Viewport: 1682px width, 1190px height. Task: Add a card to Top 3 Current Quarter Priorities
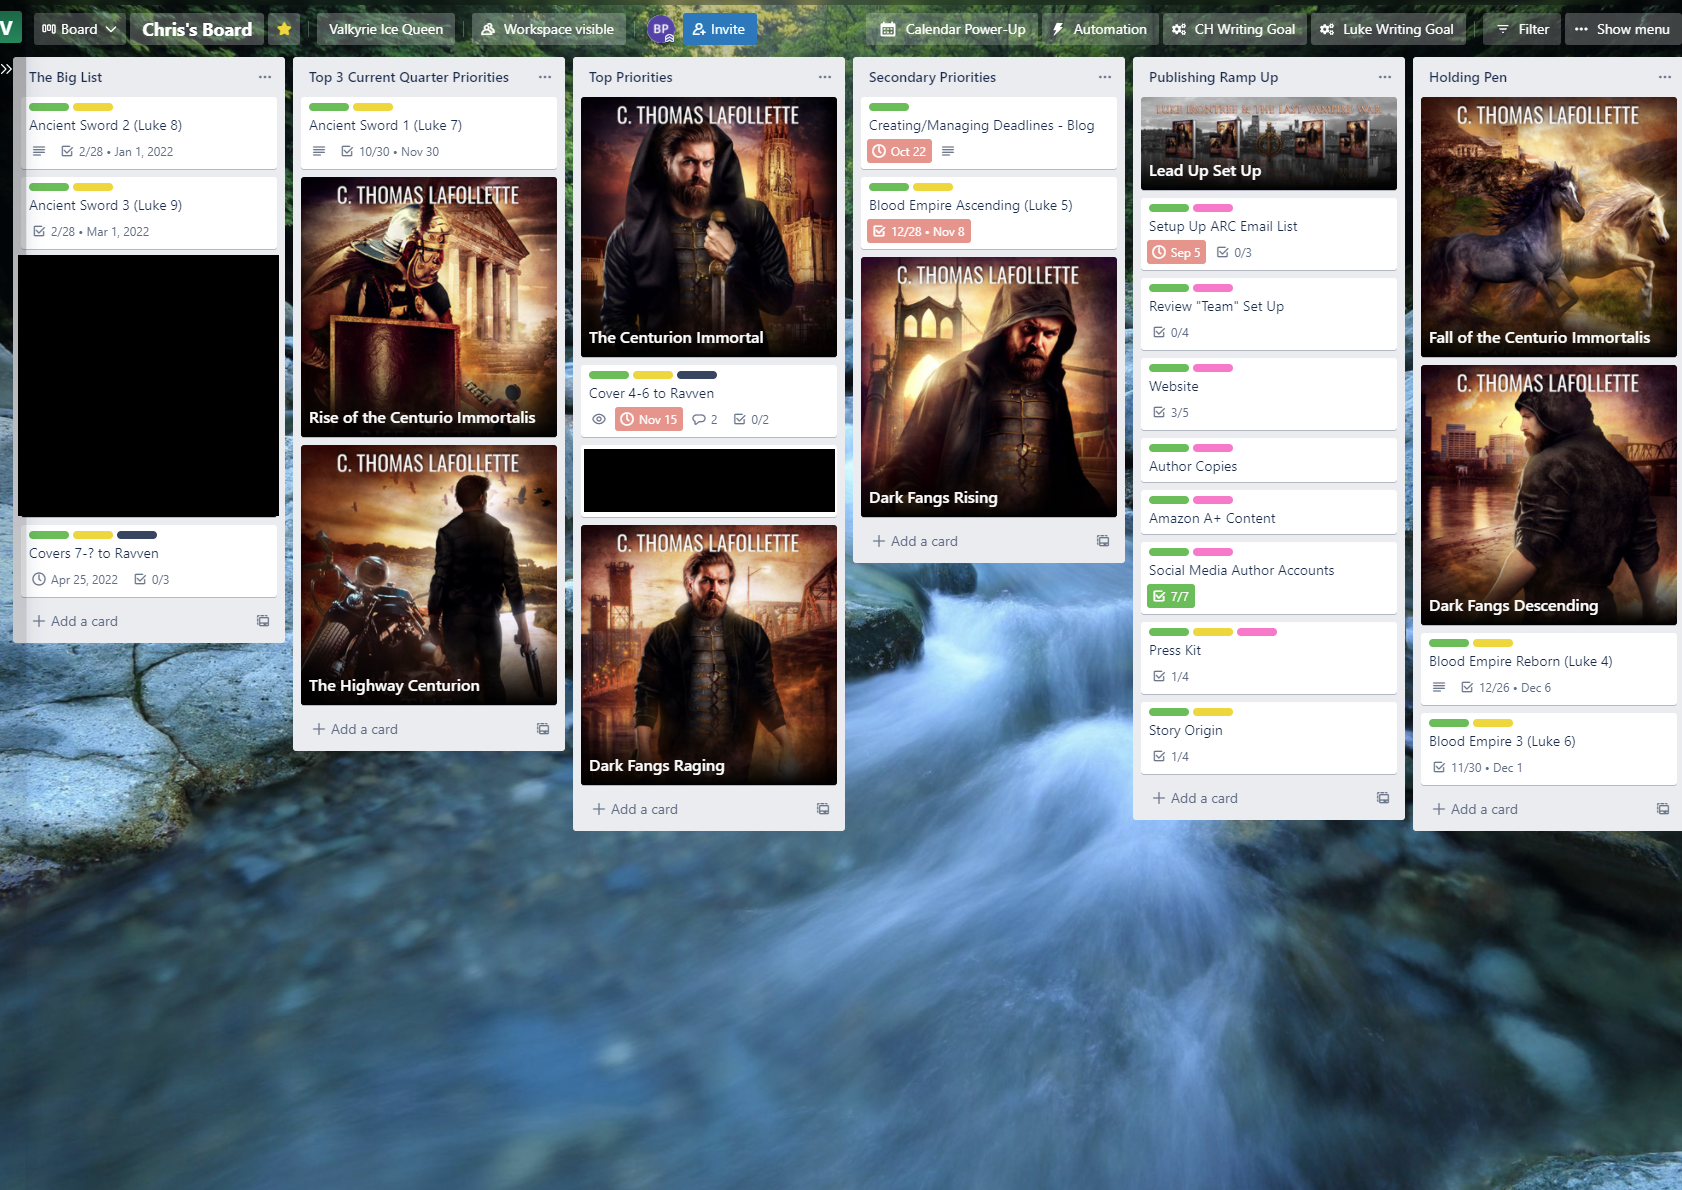pos(356,729)
